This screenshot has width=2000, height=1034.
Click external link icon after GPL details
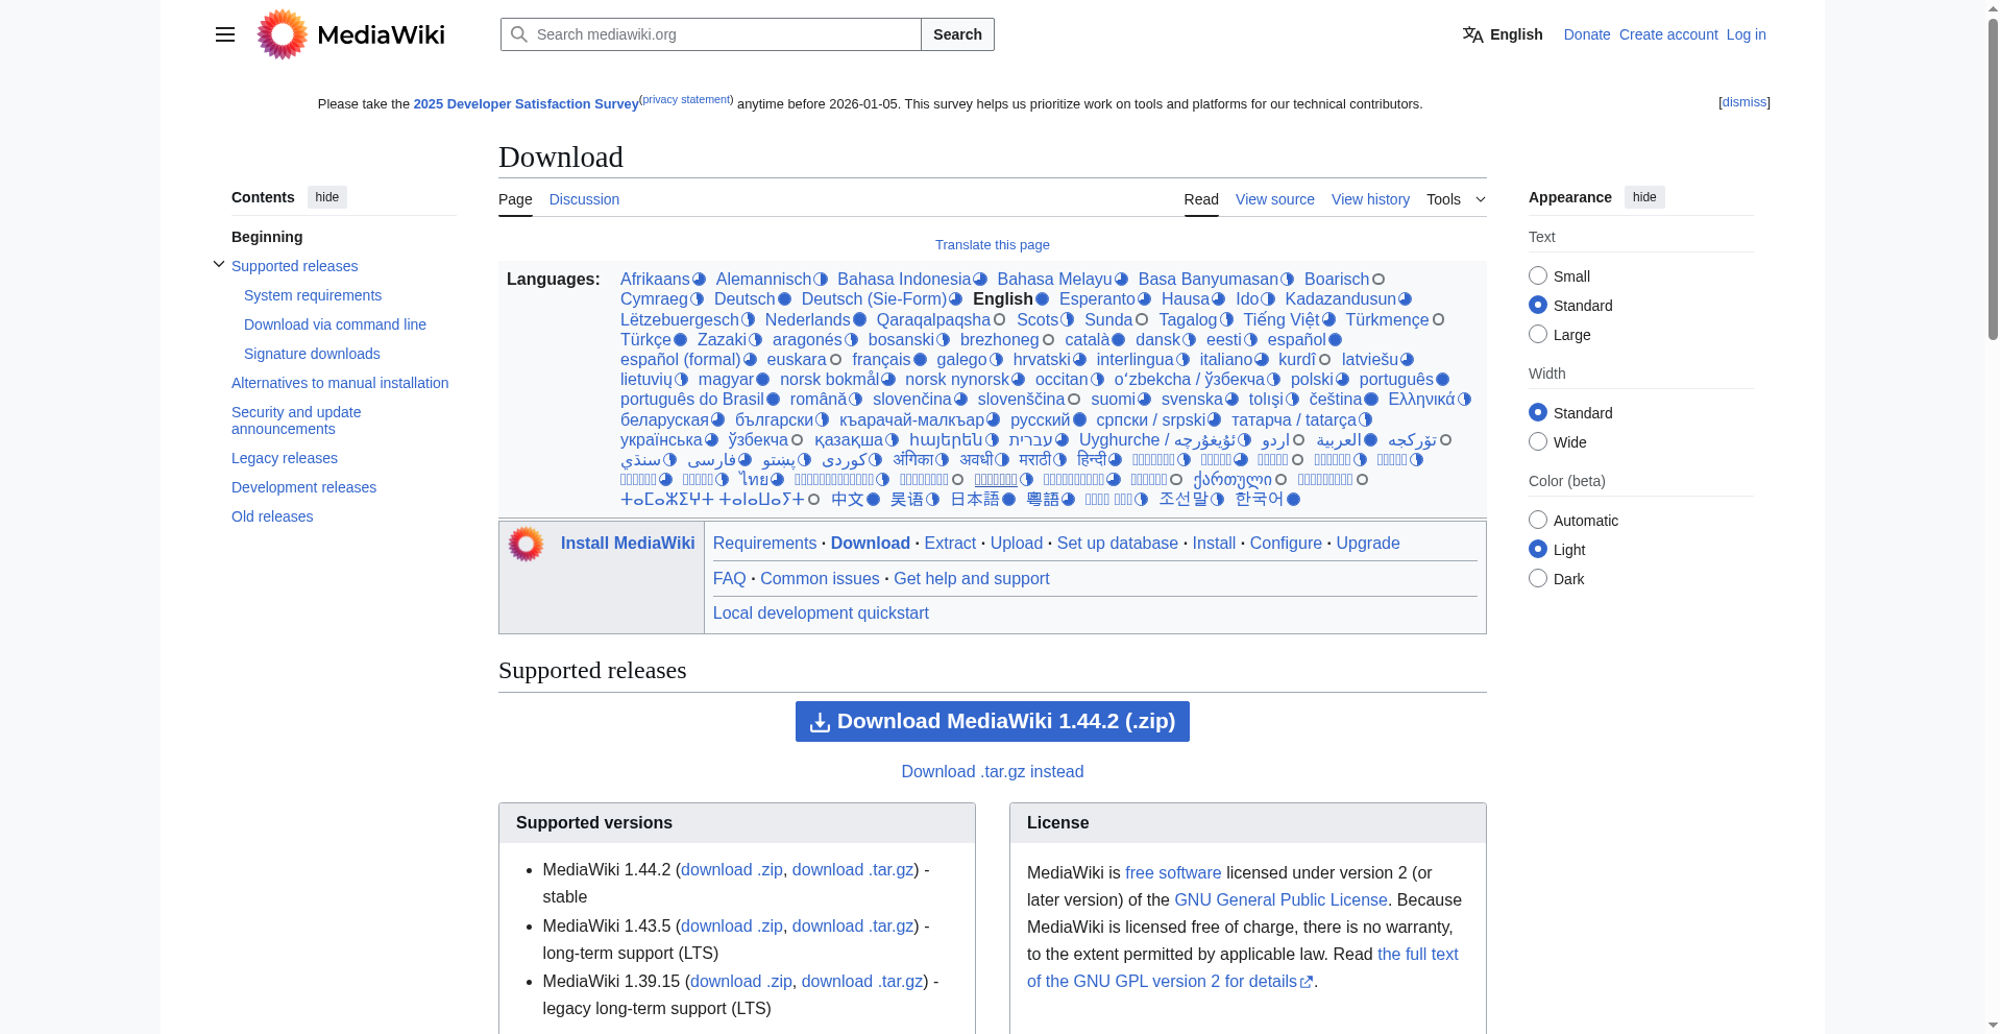tap(1306, 982)
